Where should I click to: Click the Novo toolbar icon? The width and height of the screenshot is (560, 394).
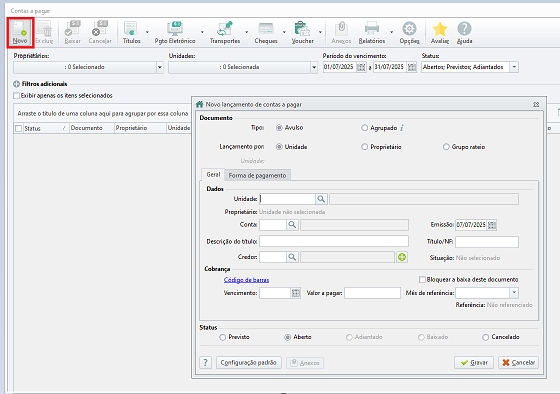pos(20,33)
